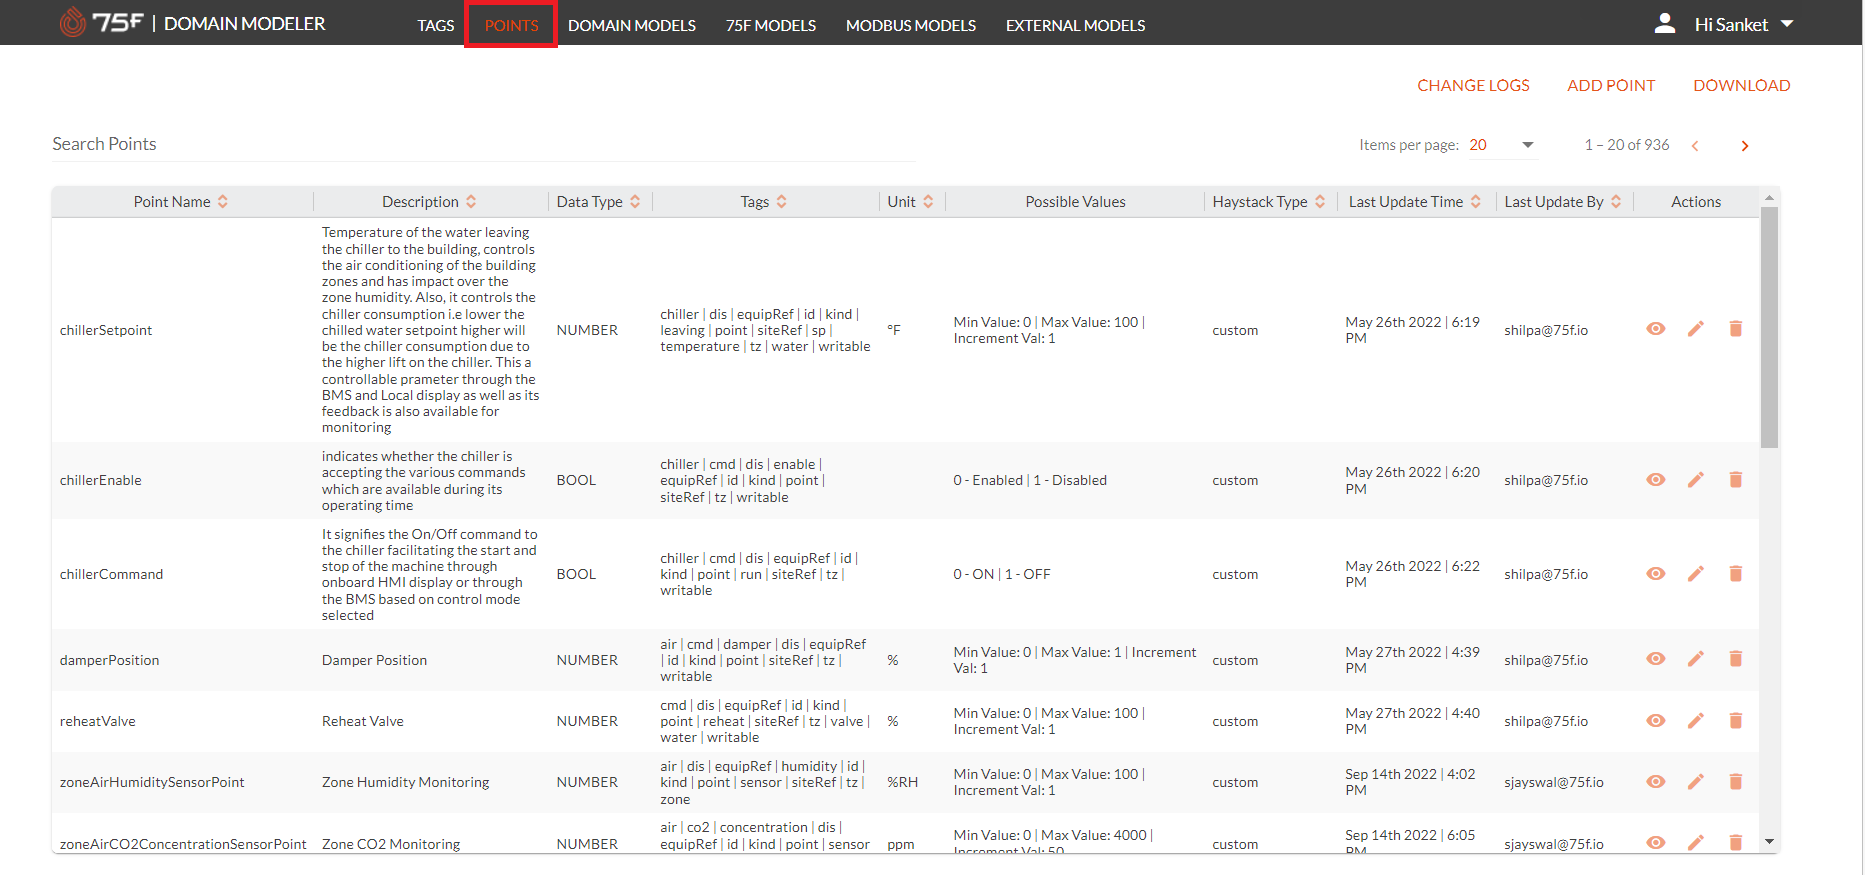Viewport: 1865px width, 875px height.
Task: Select the POINTS tab
Action: (511, 25)
